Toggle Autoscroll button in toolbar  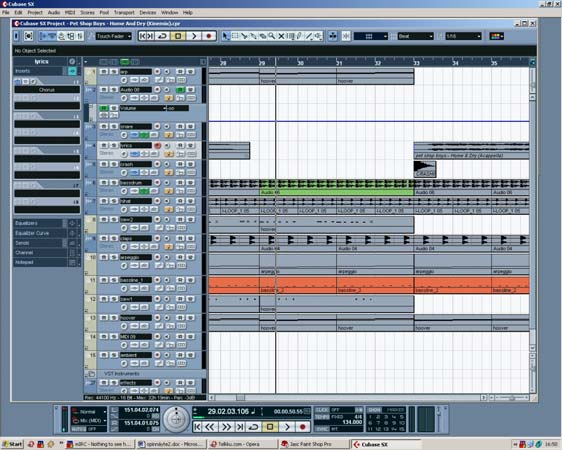333,36
